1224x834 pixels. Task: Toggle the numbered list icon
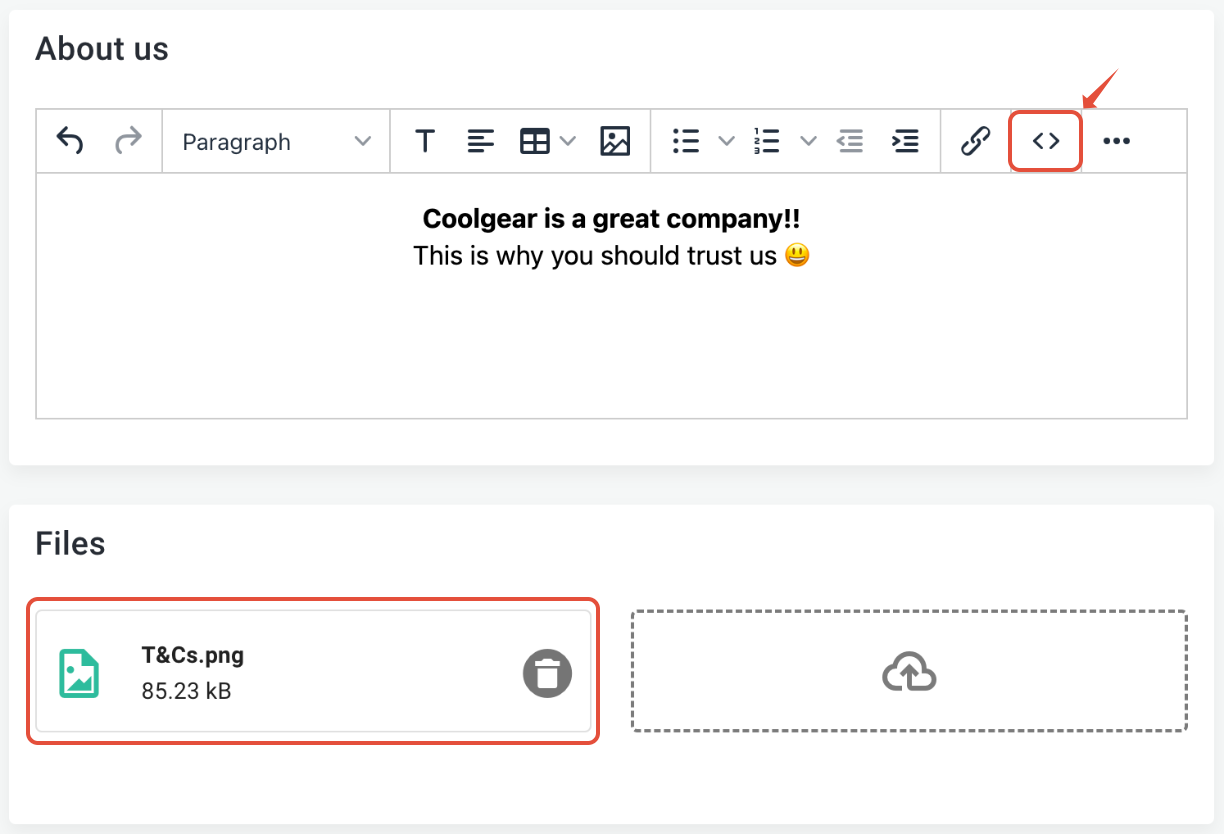767,141
